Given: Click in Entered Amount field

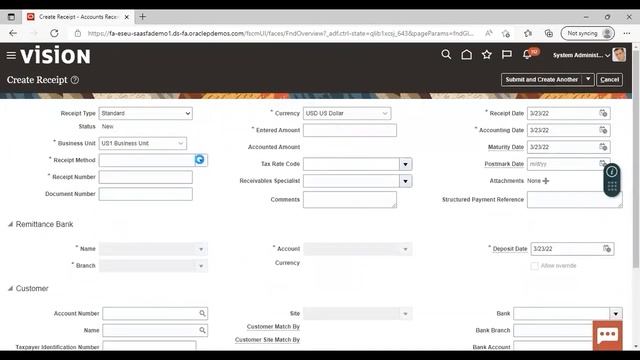Looking at the screenshot, I should (350, 130).
